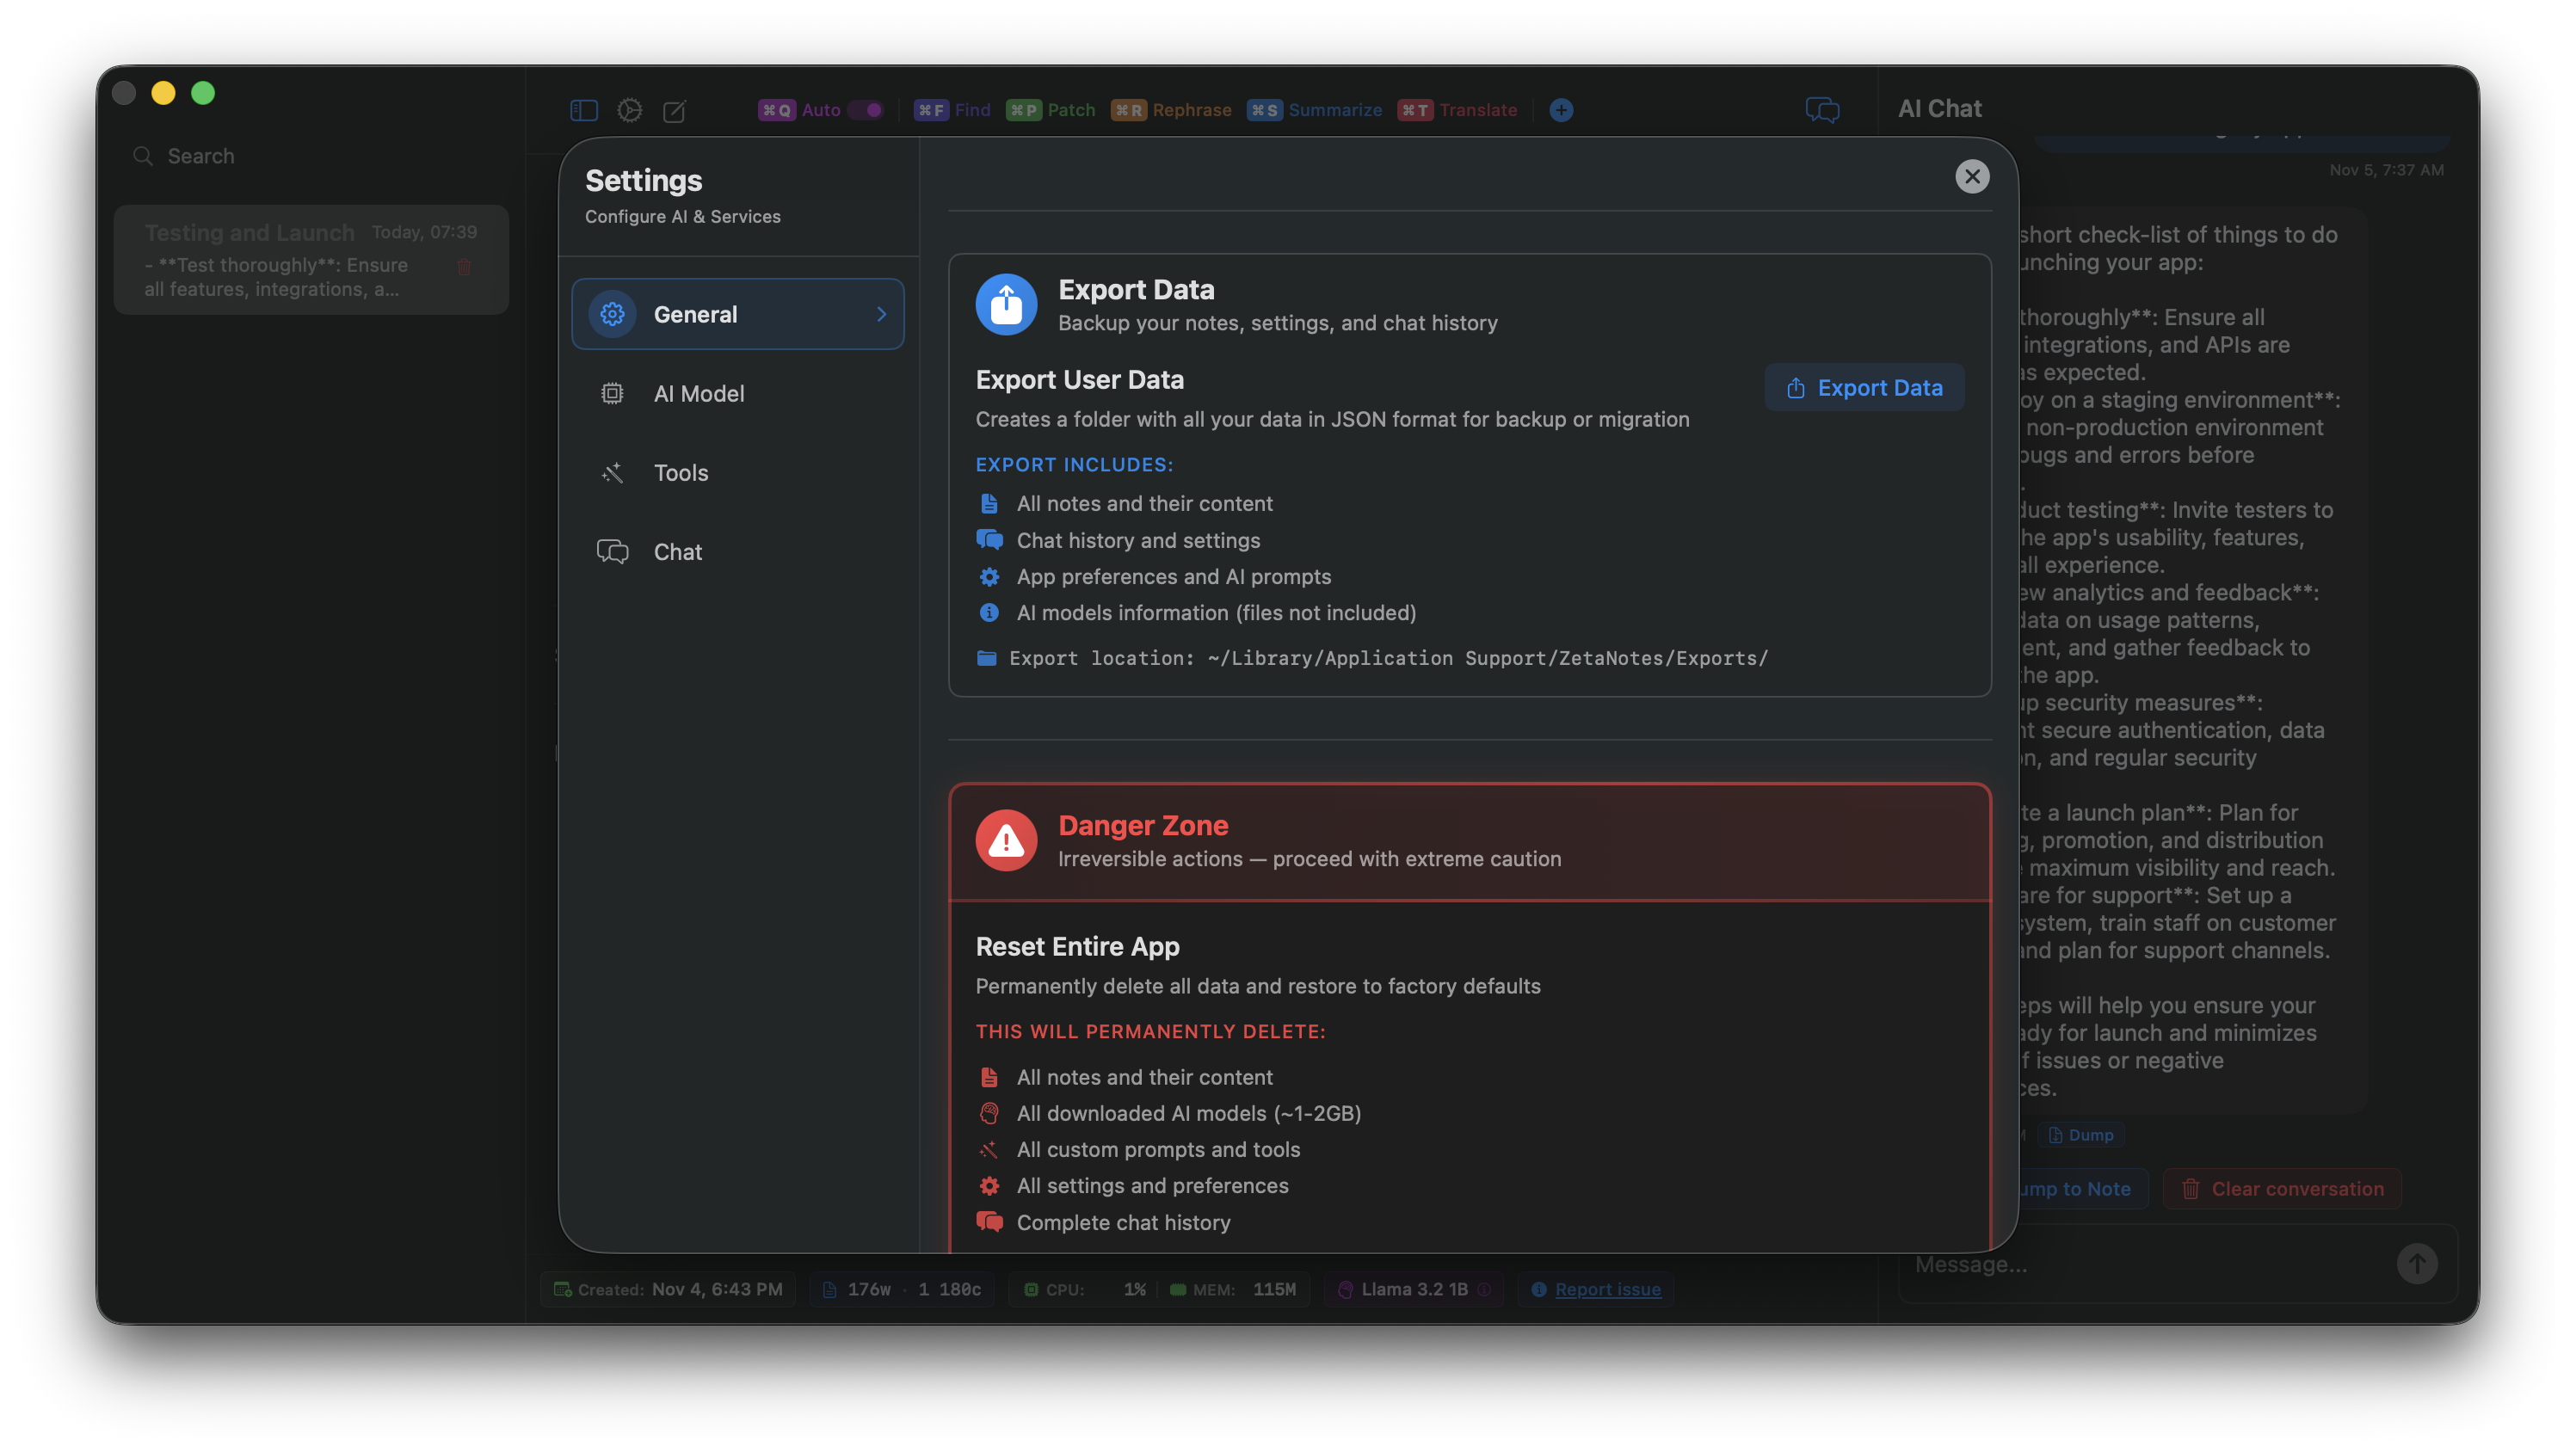Click the Export Data button
The height and width of the screenshot is (1452, 2576).
point(1864,388)
